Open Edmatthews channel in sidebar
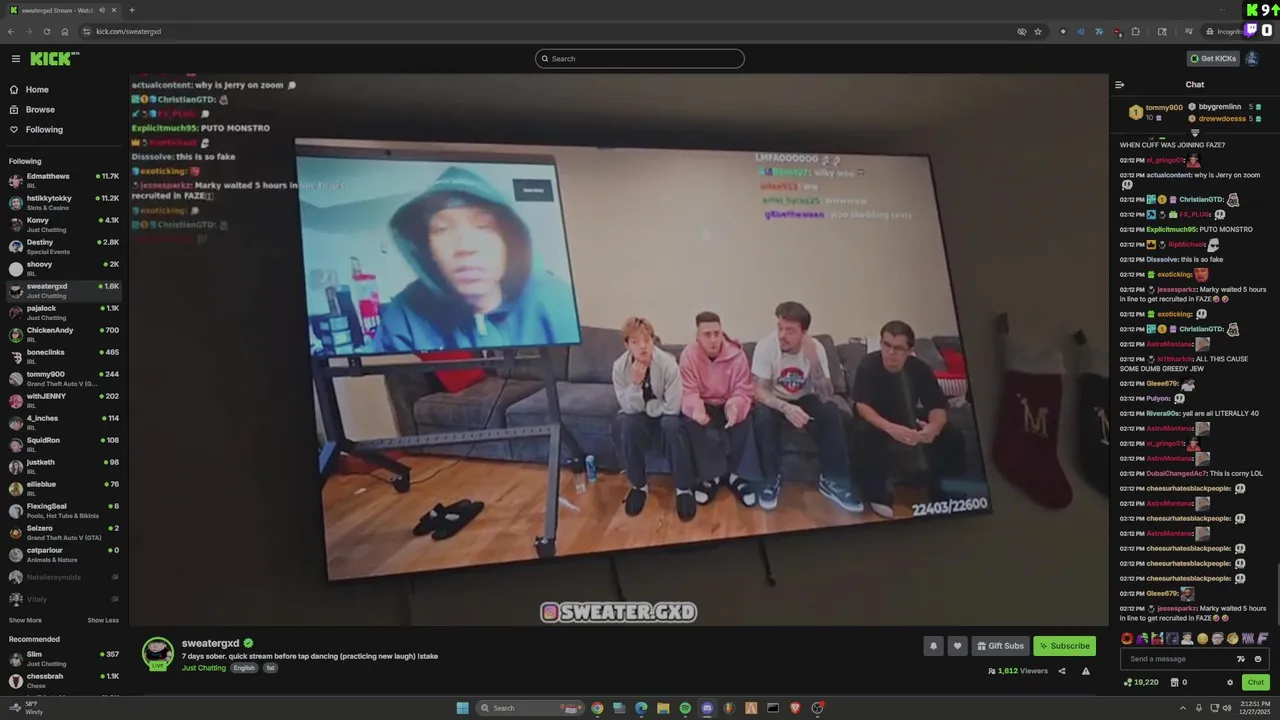This screenshot has width=1280, height=720. pyautogui.click(x=64, y=180)
